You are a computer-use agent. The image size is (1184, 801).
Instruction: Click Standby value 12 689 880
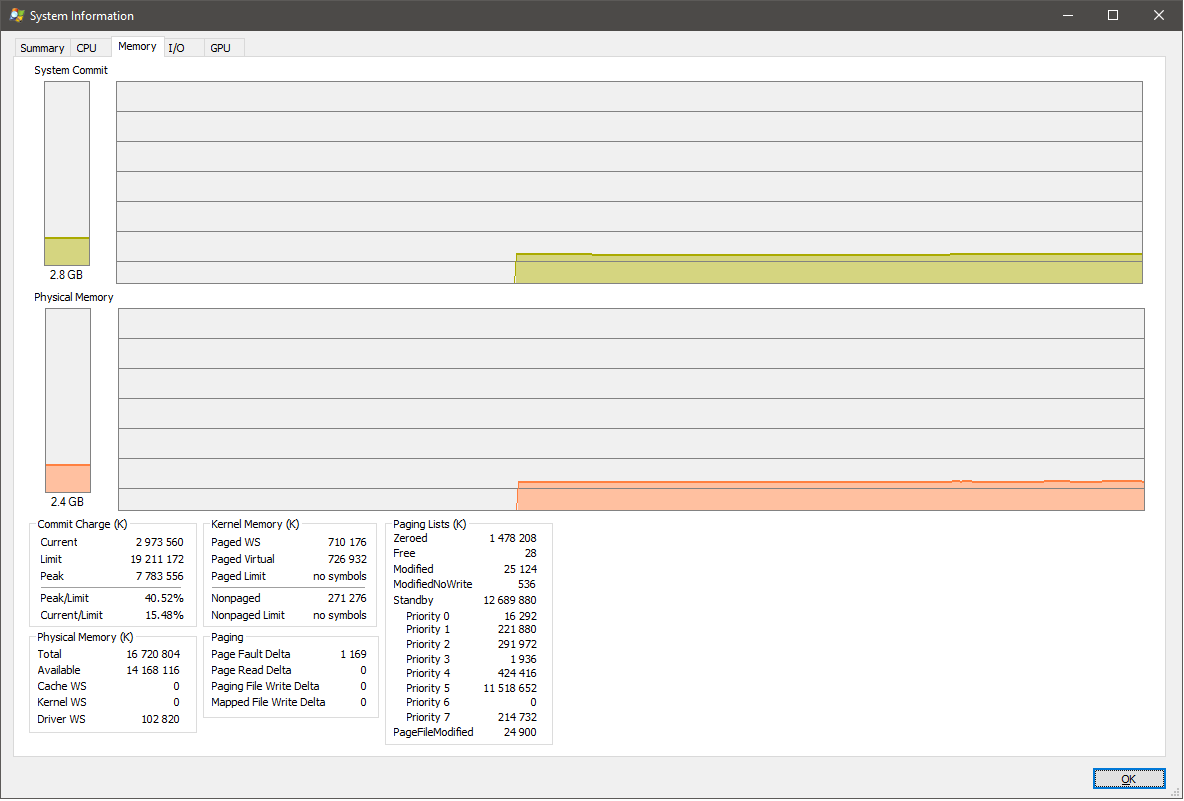tap(510, 600)
